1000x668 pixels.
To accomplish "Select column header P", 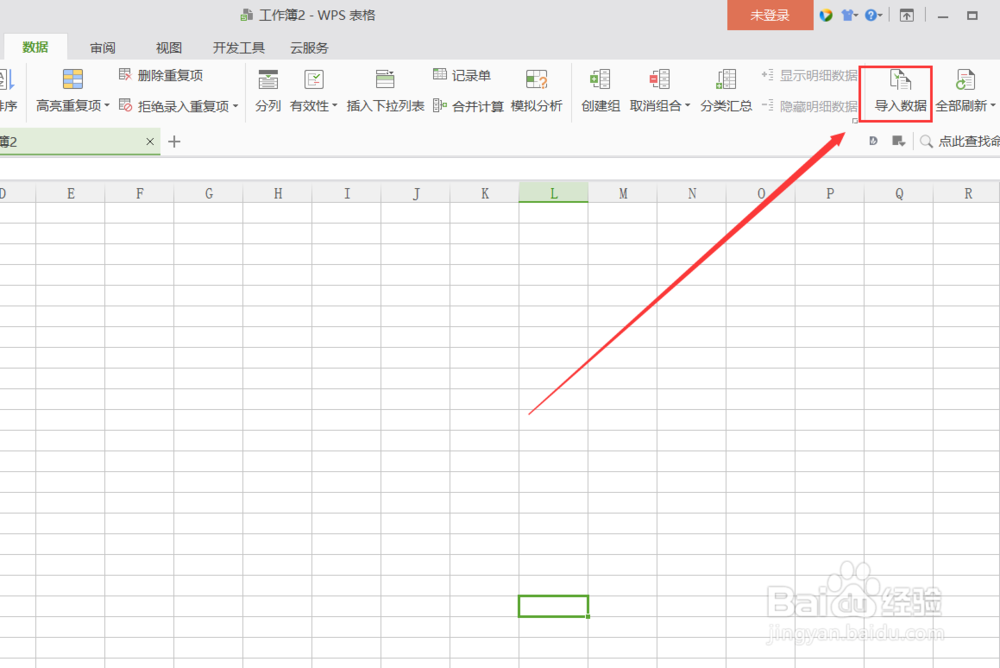I will coord(830,193).
